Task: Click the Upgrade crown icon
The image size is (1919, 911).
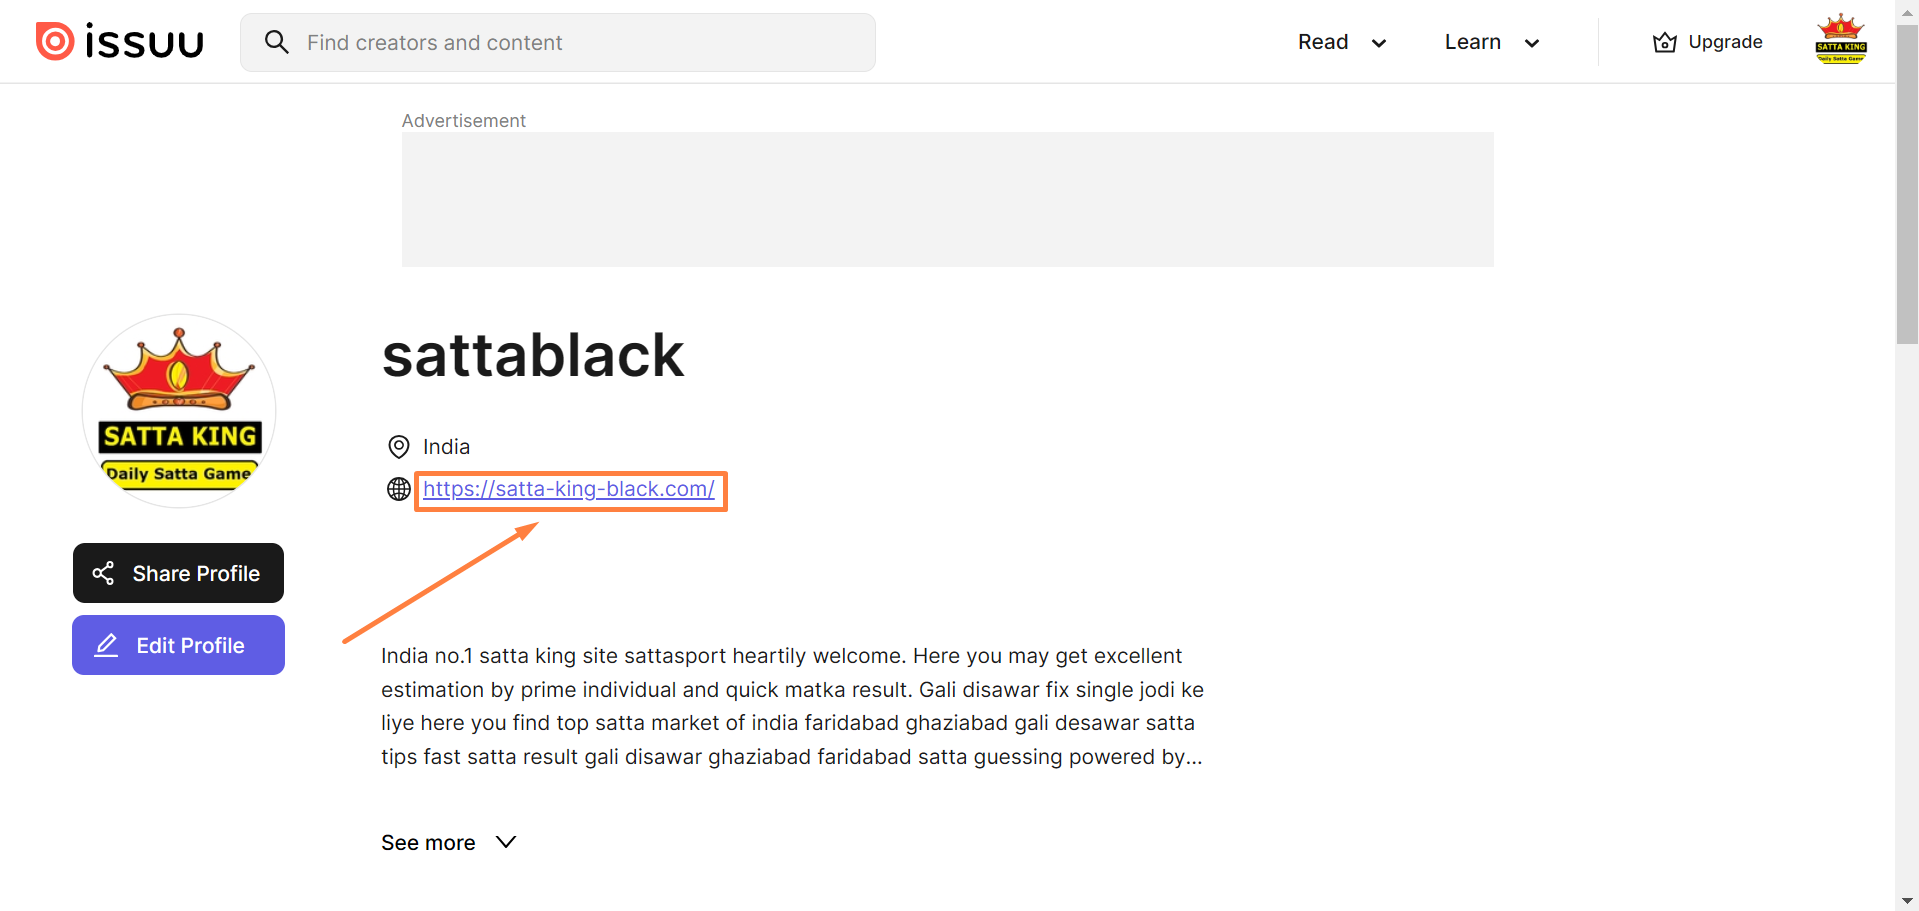Action: 1664,42
